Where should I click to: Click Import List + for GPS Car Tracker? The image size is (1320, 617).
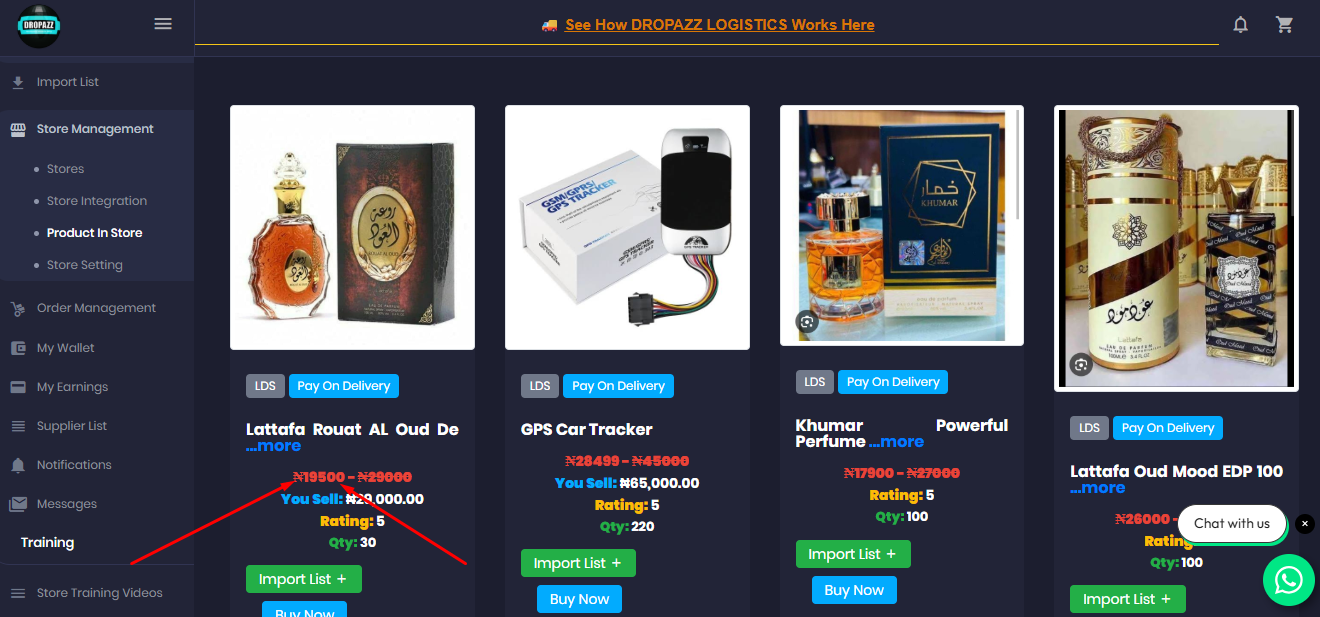(x=578, y=563)
